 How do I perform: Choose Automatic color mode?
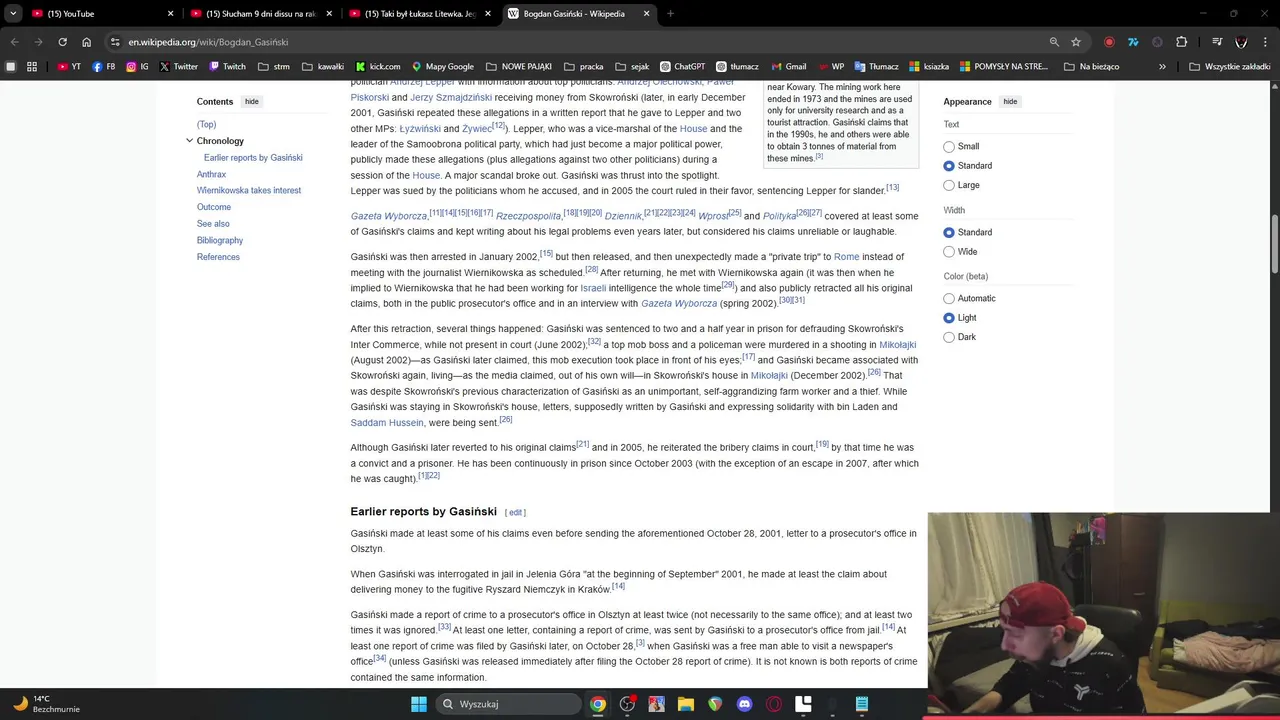(x=949, y=298)
